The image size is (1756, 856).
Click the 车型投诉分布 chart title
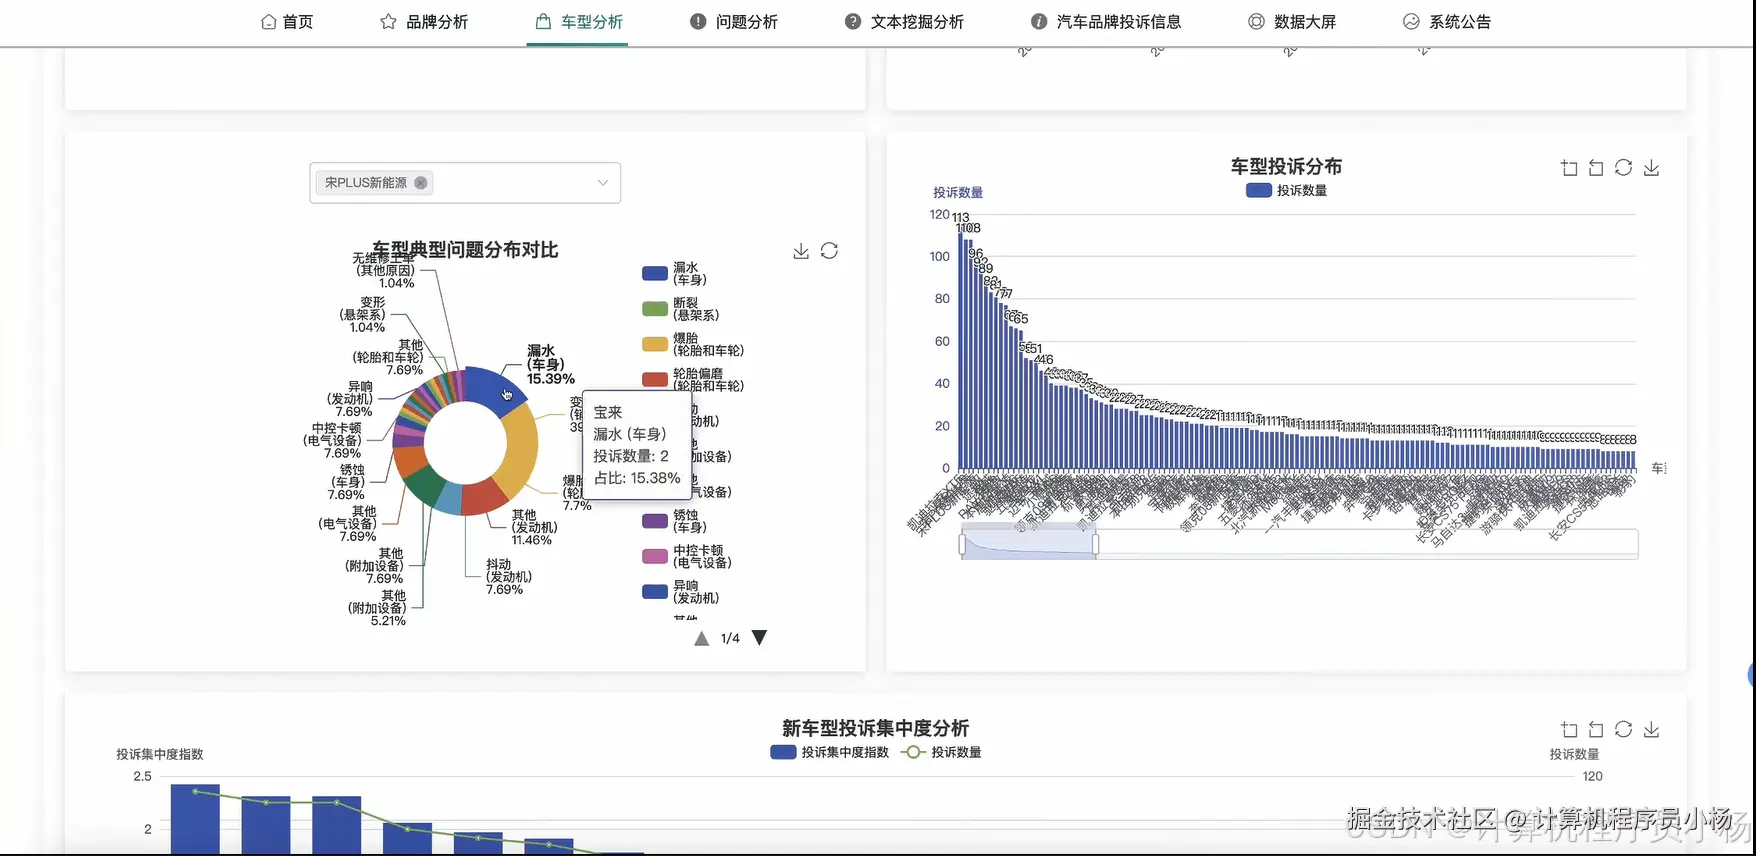(1286, 166)
